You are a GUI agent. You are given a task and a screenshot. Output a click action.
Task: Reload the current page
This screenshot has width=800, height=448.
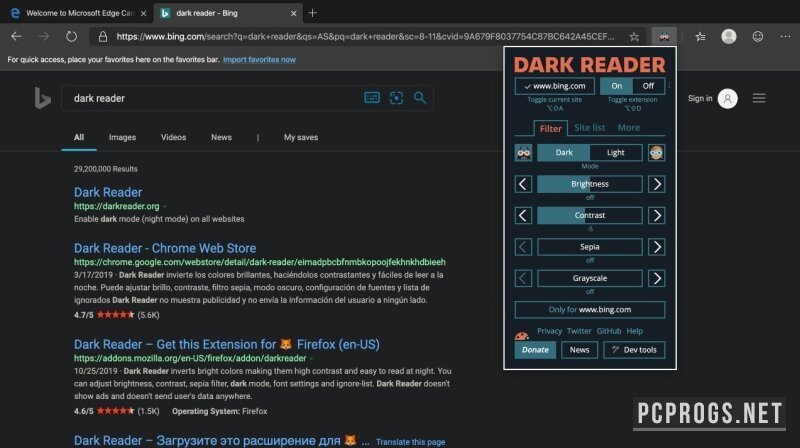click(x=71, y=36)
